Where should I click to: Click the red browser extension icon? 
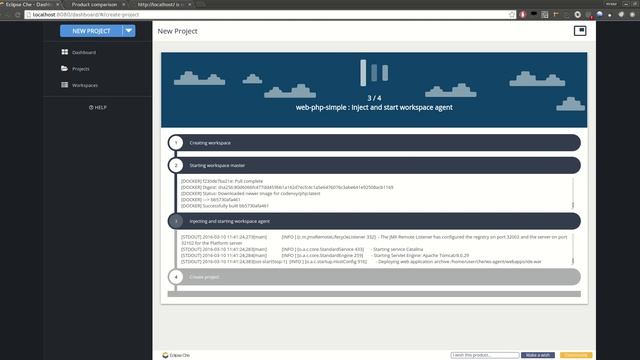pyautogui.click(x=523, y=14)
